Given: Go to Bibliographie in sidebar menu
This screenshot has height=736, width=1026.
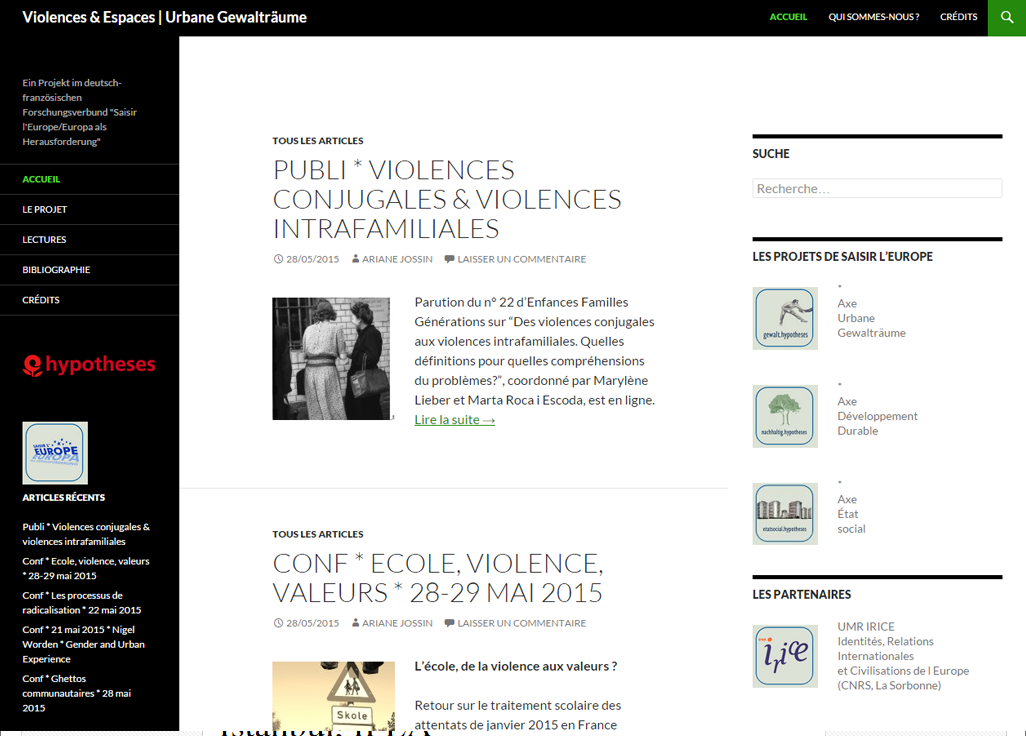Looking at the screenshot, I should (x=56, y=270).
